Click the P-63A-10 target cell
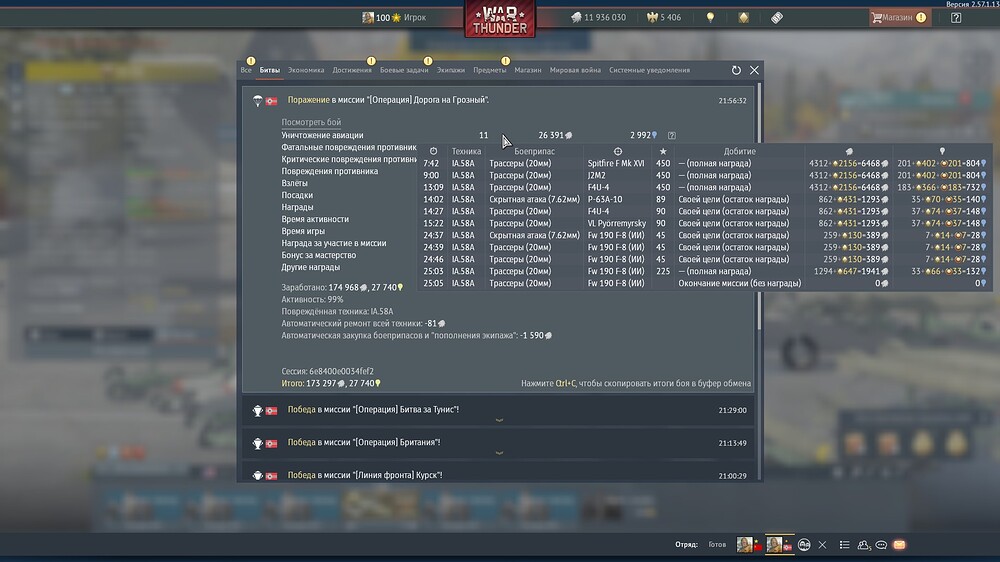The image size is (1000, 562). tap(605, 199)
